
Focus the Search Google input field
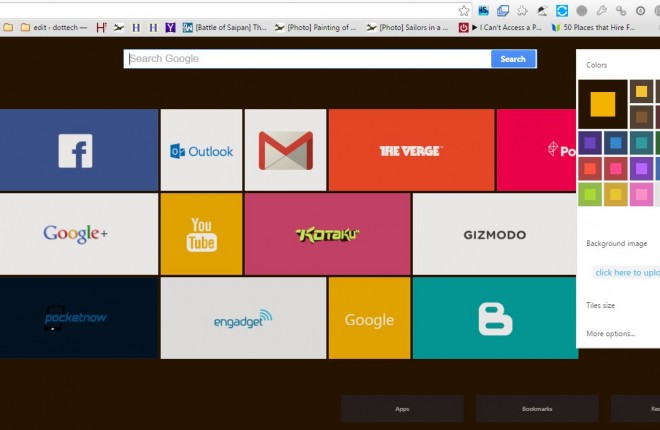pyautogui.click(x=308, y=59)
